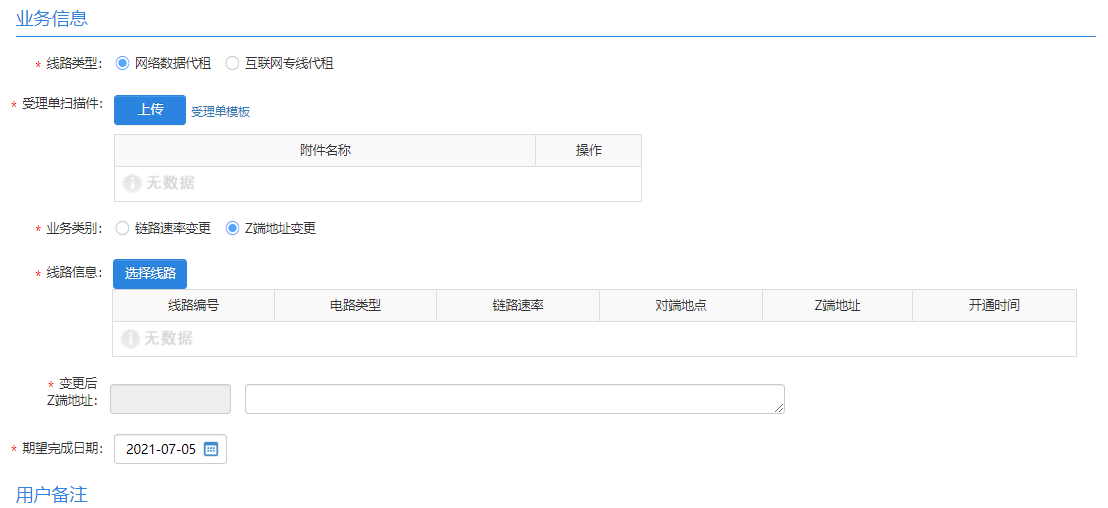
Task: Click the 上传 upload button
Action: click(150, 110)
